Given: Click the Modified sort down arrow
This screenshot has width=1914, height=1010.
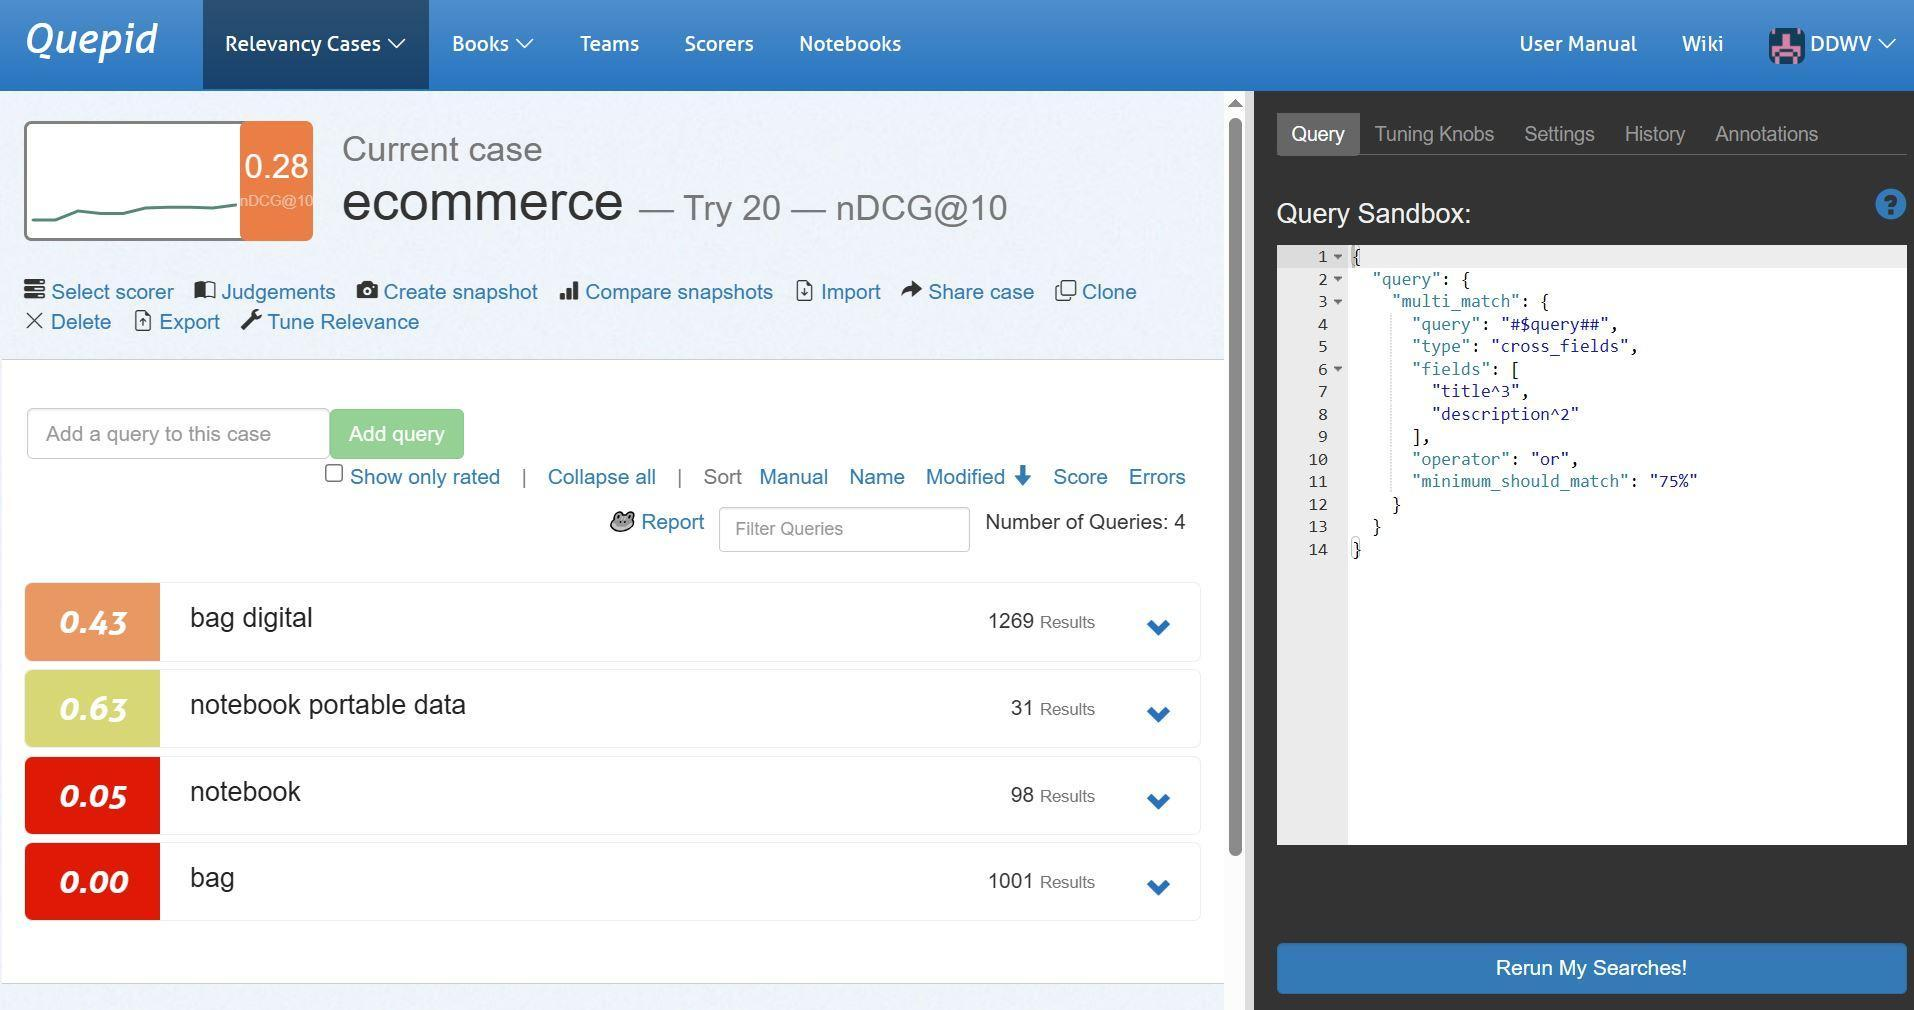Looking at the screenshot, I should [x=1022, y=476].
